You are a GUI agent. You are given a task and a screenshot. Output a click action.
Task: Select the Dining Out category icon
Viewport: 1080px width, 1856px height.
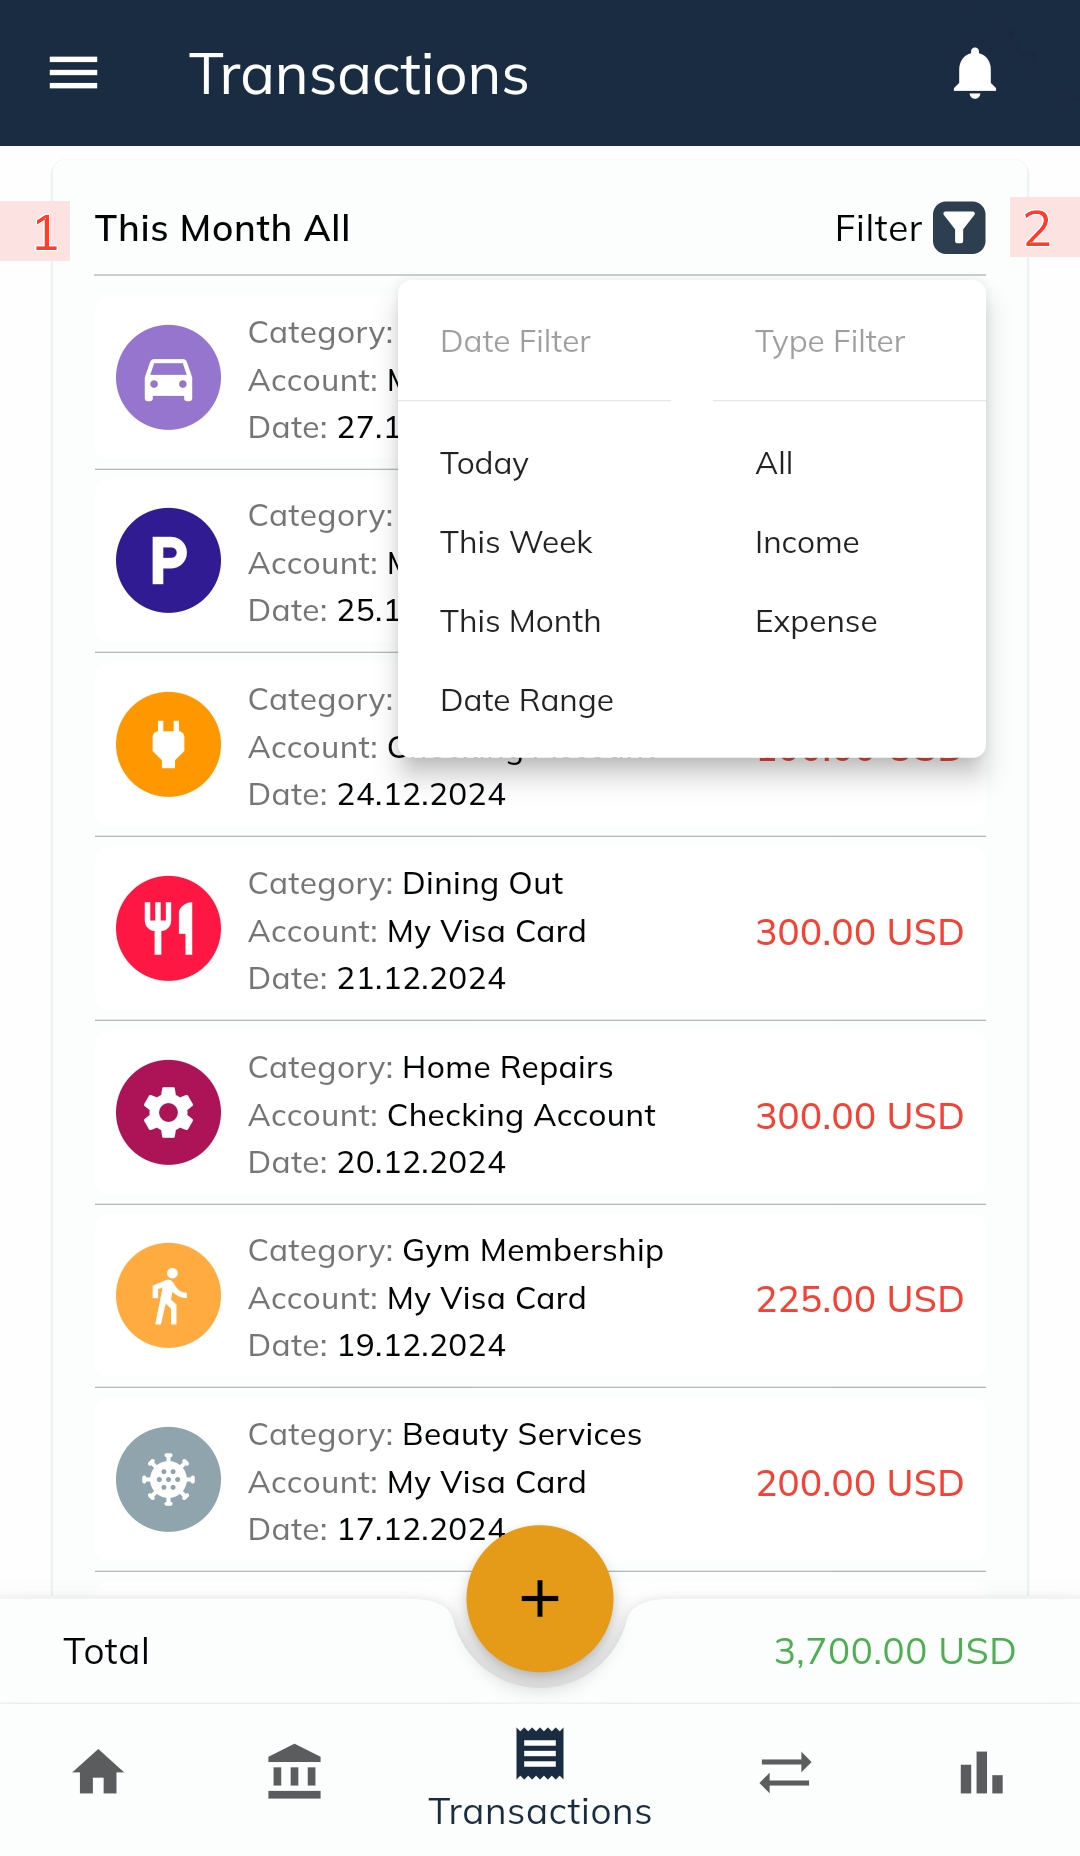tap(168, 928)
